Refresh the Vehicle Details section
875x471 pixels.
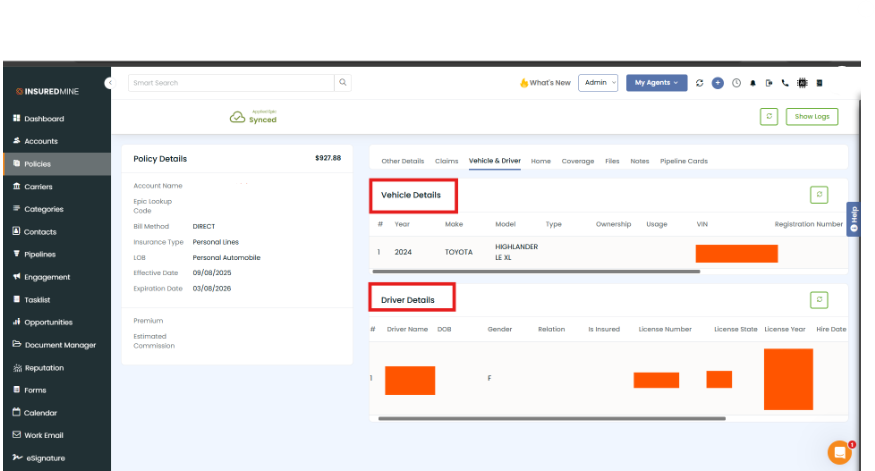[819, 195]
